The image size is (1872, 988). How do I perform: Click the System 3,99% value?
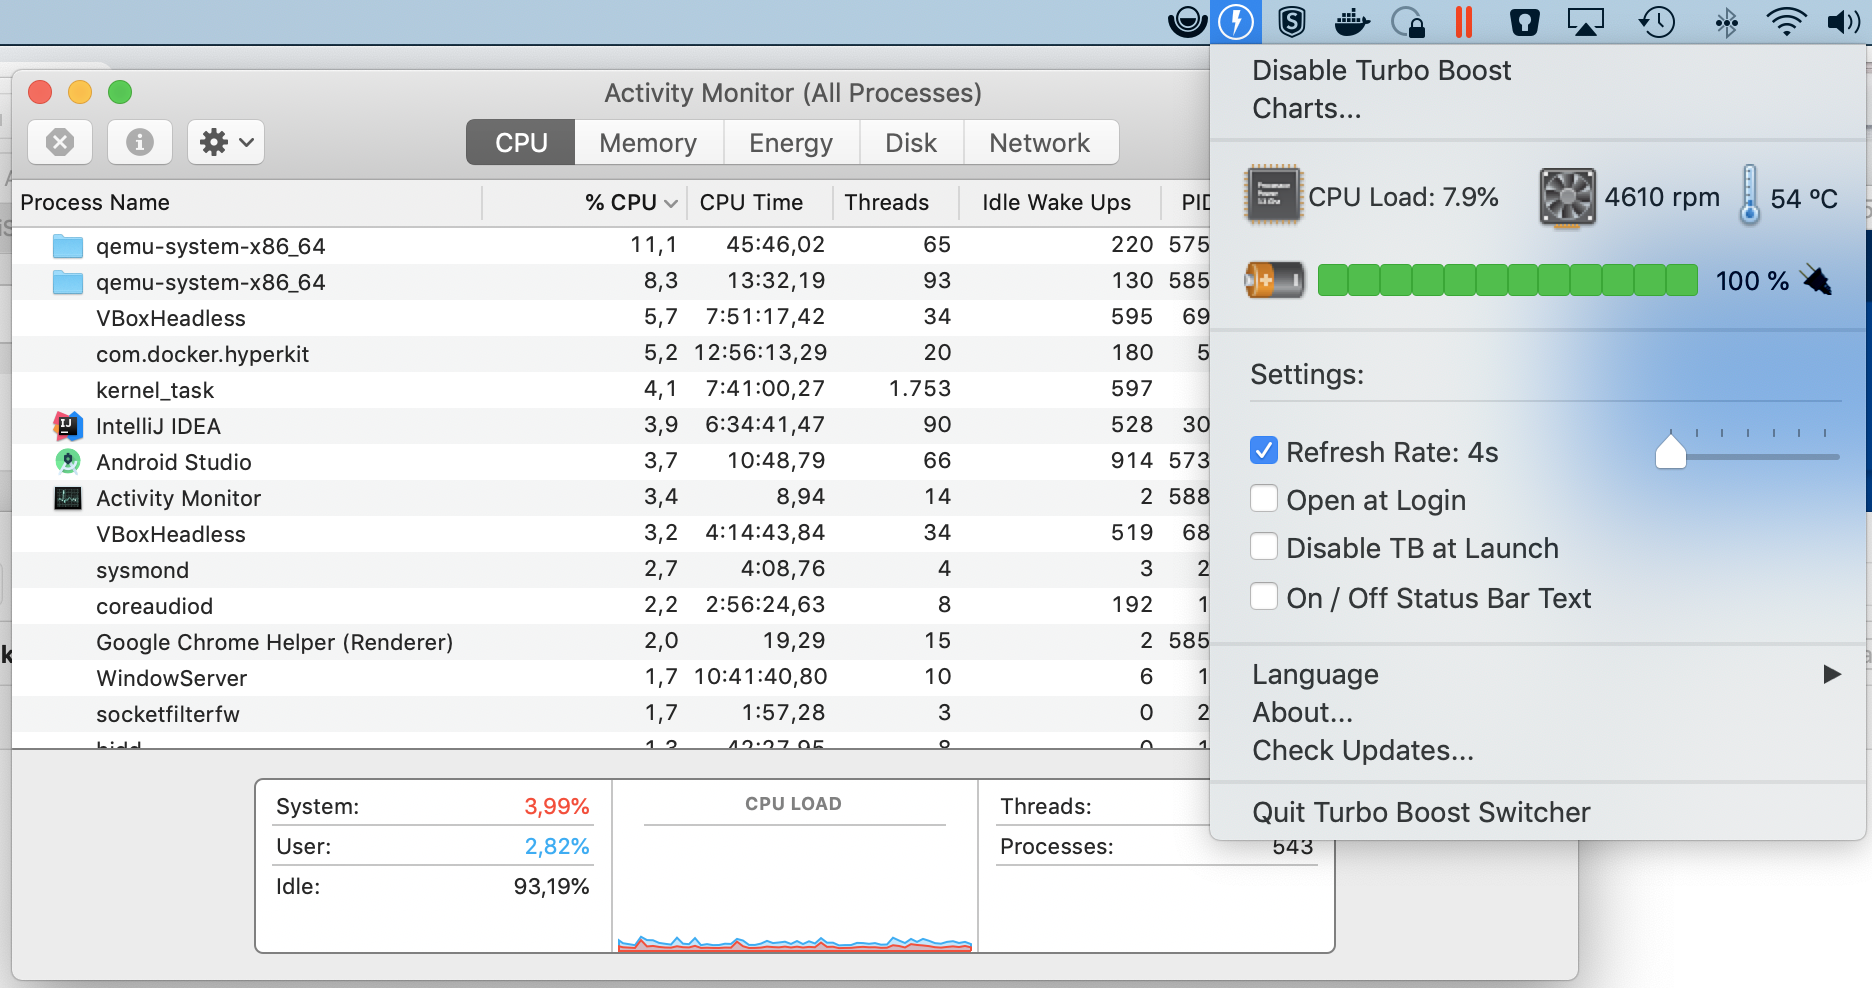(x=557, y=806)
